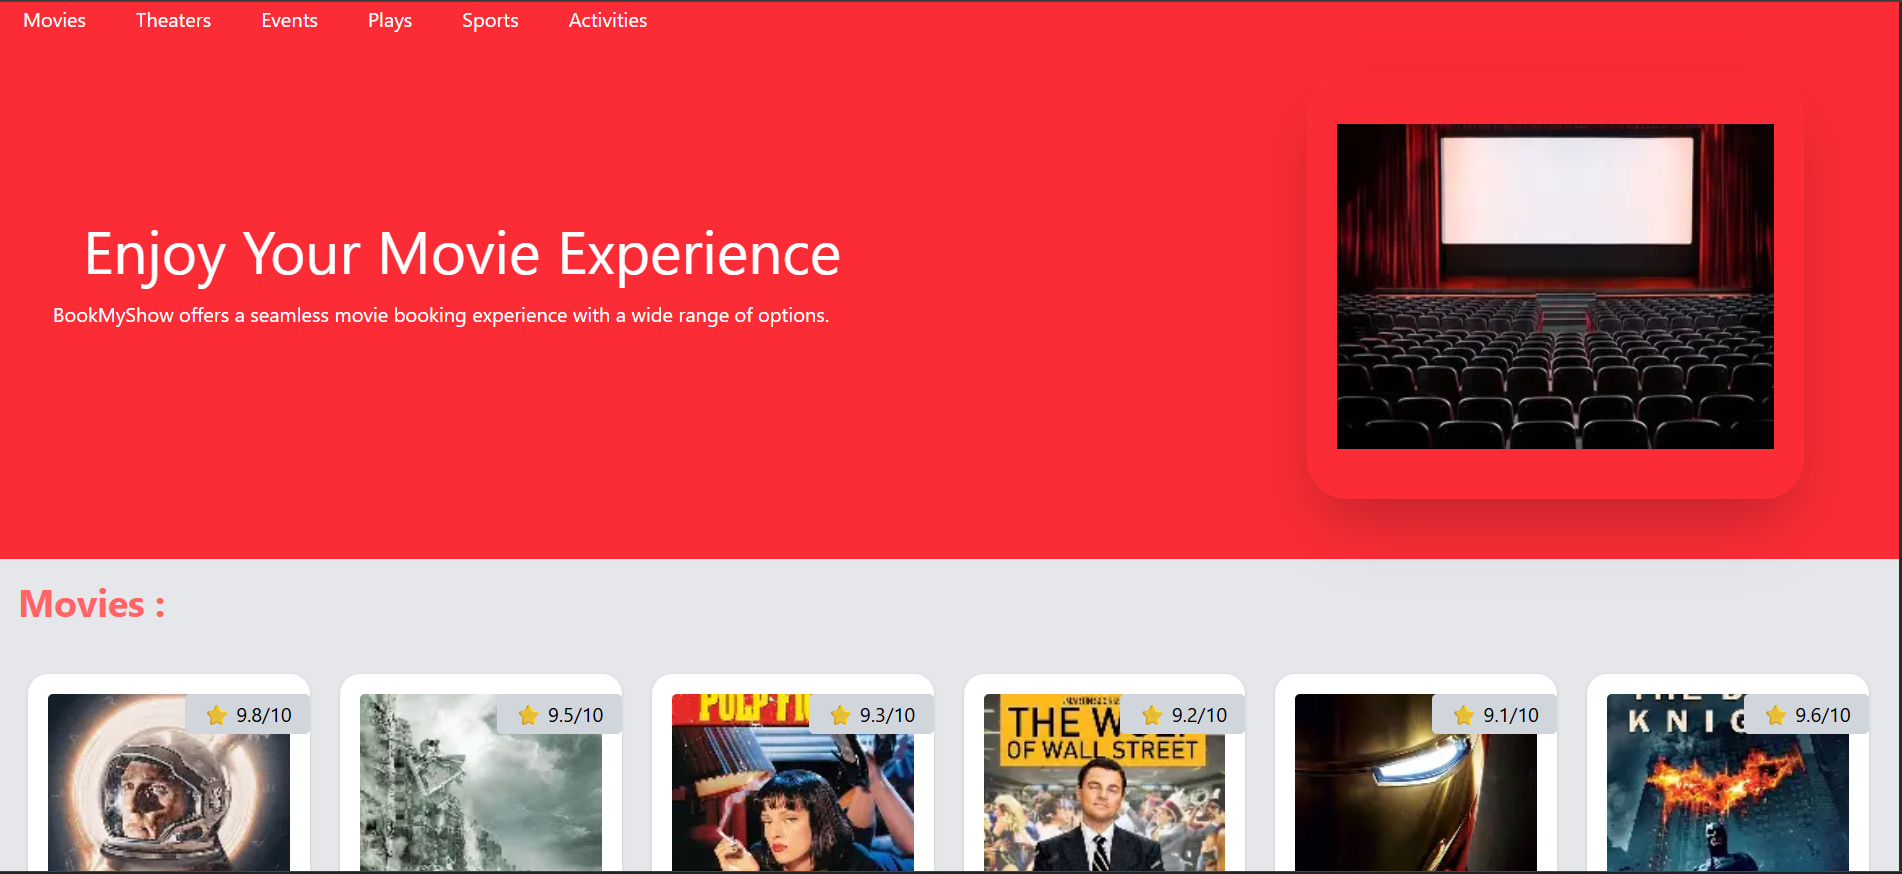Open the Movies navigation link

[54, 20]
